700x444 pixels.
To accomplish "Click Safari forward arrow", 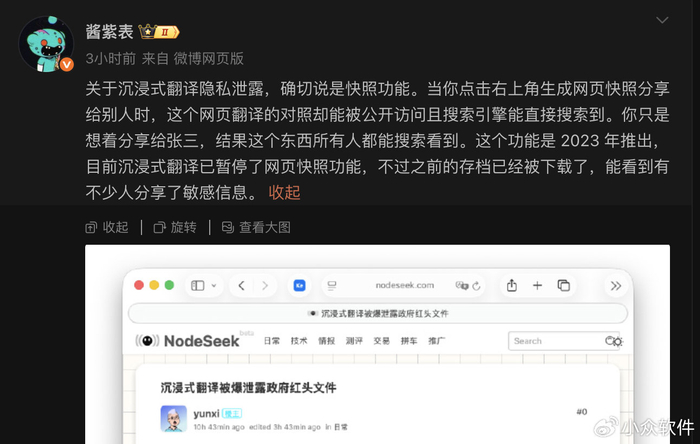I will (x=265, y=286).
